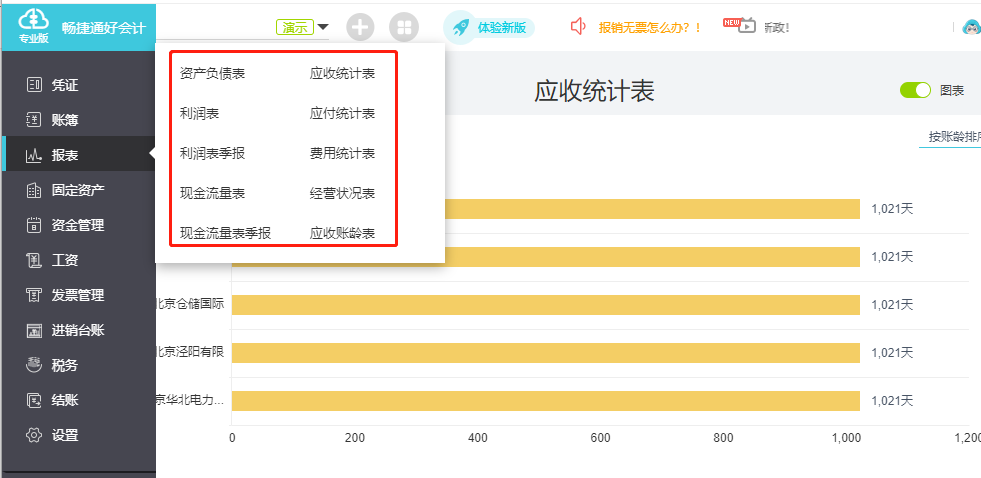The height and width of the screenshot is (478, 981).
Task: Open the 发票管理 invoice icon
Action: tap(34, 295)
